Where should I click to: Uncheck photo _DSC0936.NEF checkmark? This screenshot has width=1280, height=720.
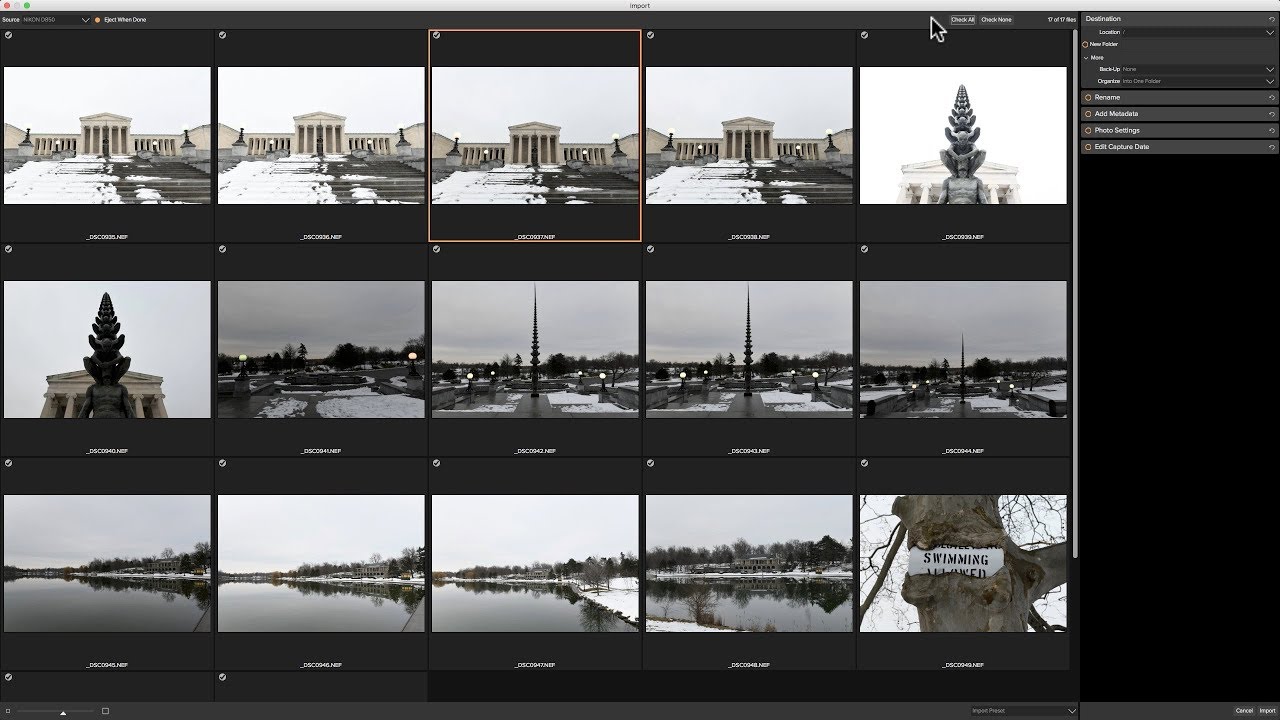coord(222,35)
